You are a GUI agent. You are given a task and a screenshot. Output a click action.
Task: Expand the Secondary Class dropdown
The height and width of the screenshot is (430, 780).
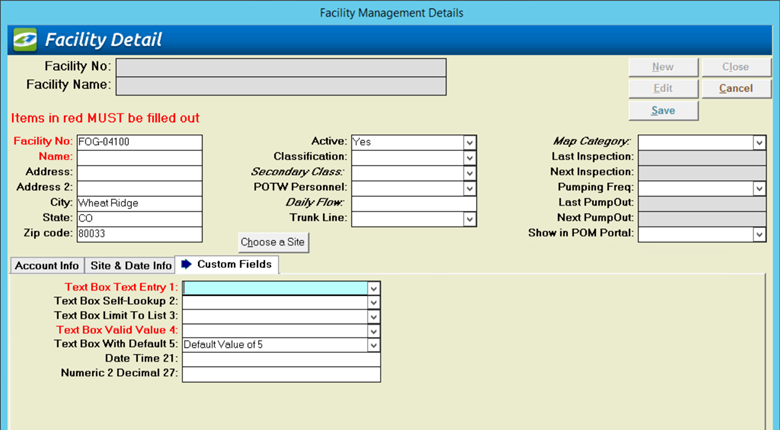point(469,173)
